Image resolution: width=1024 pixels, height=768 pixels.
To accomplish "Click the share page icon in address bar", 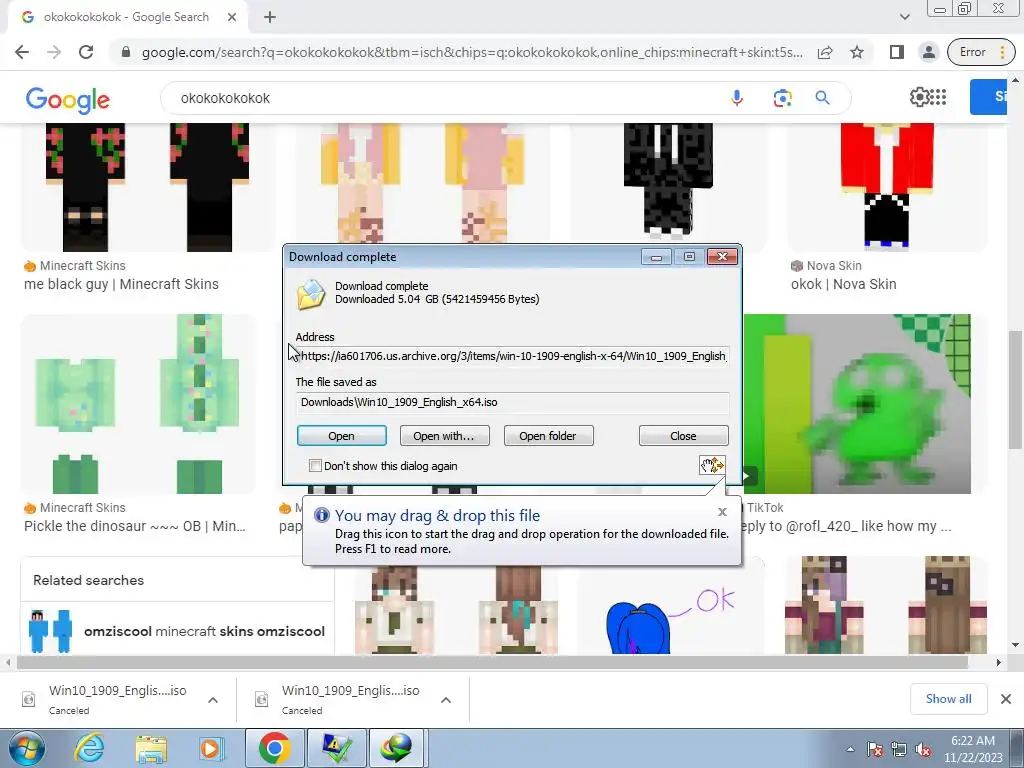I will pyautogui.click(x=825, y=52).
